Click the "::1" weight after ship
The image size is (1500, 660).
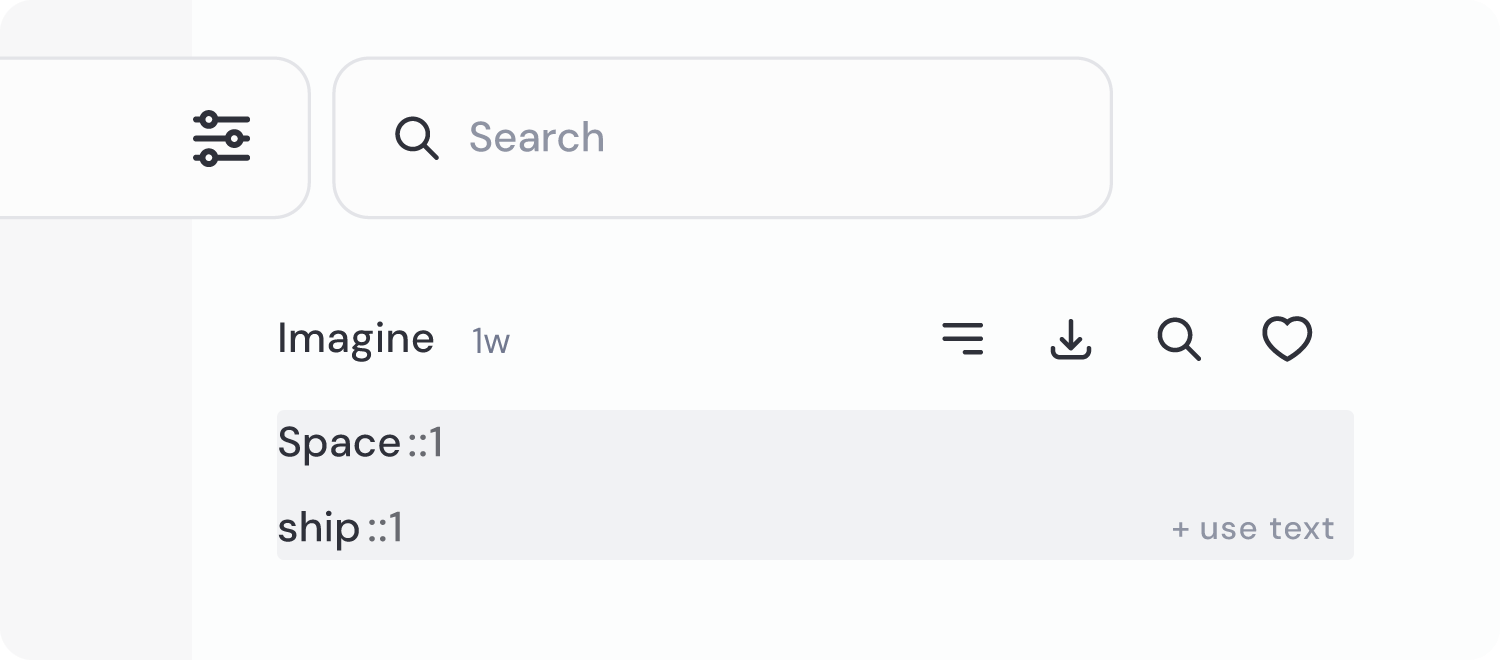tap(385, 528)
